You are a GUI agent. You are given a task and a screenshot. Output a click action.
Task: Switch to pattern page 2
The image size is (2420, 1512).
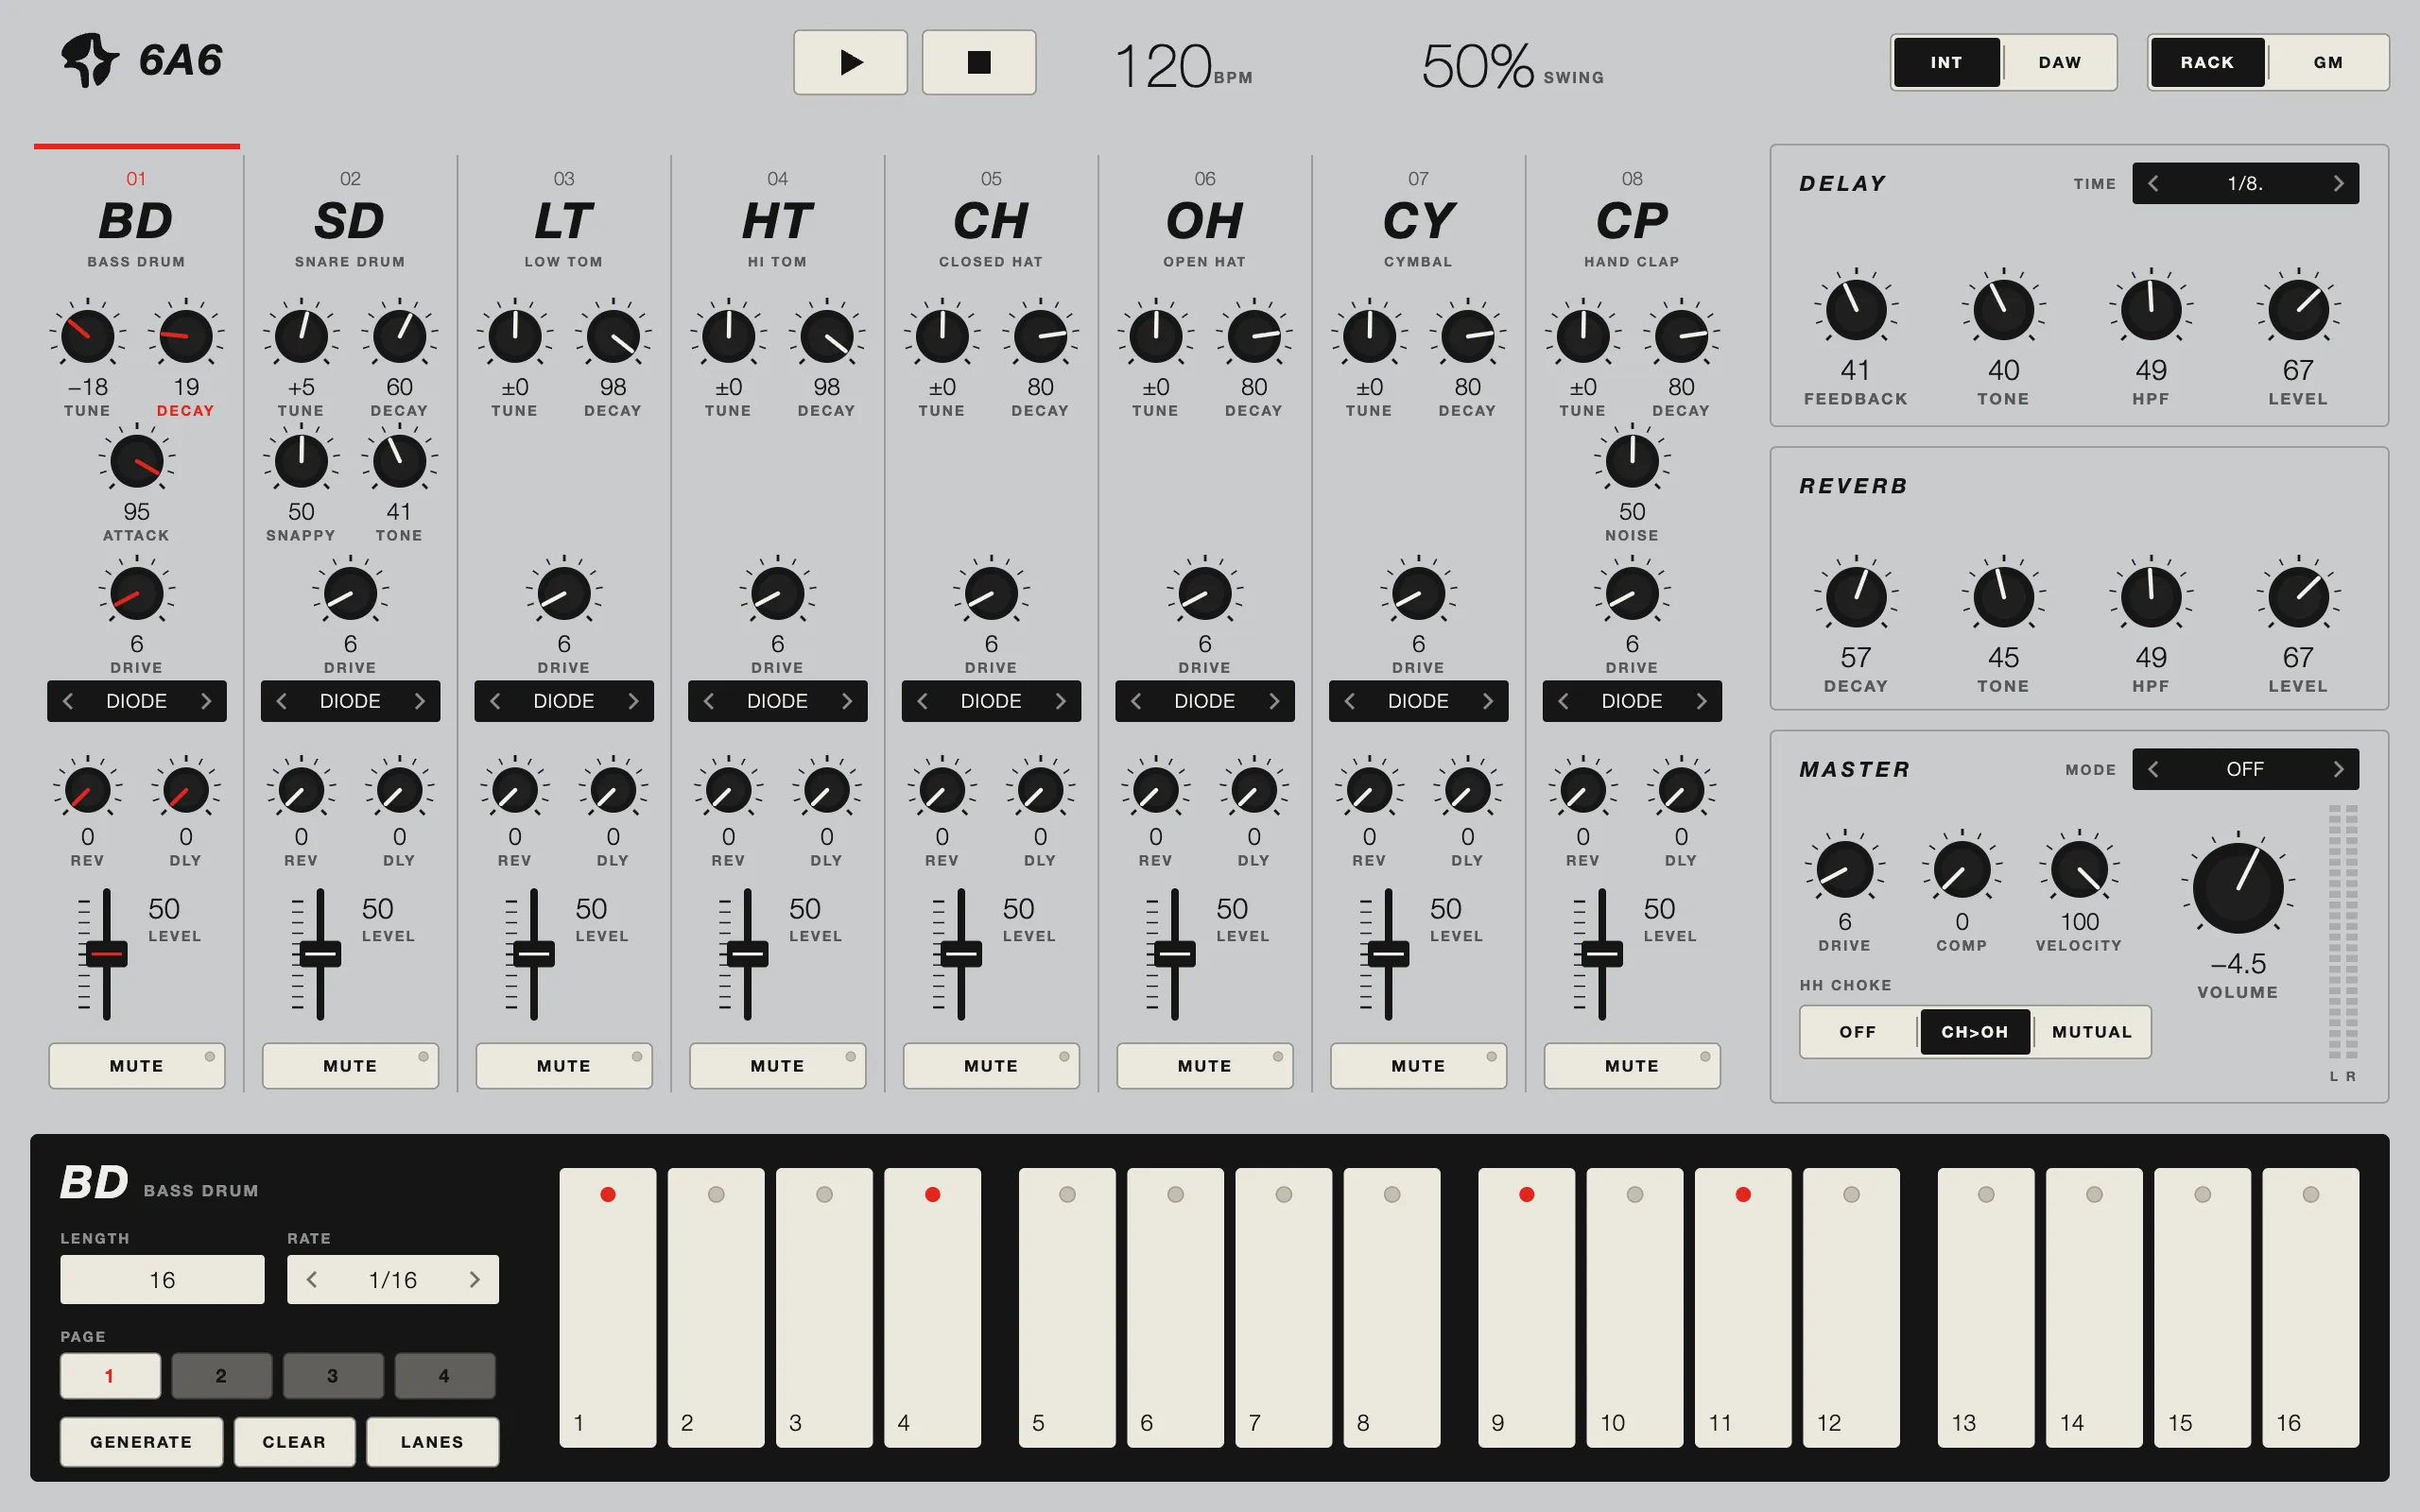coord(221,1376)
